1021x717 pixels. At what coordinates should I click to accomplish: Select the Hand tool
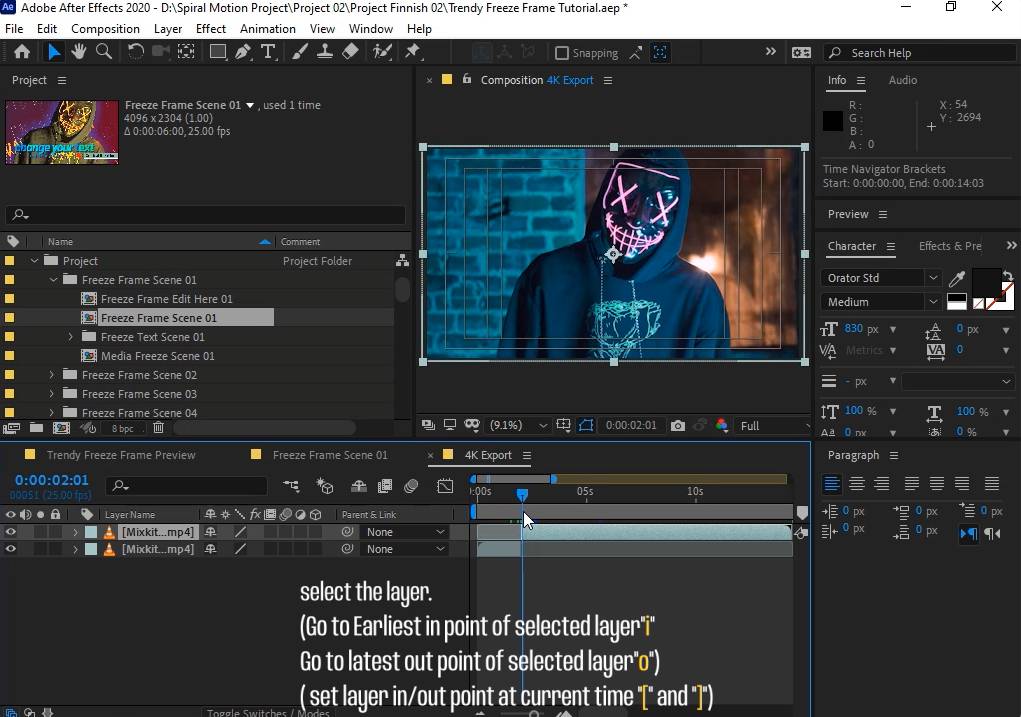pyautogui.click(x=78, y=52)
